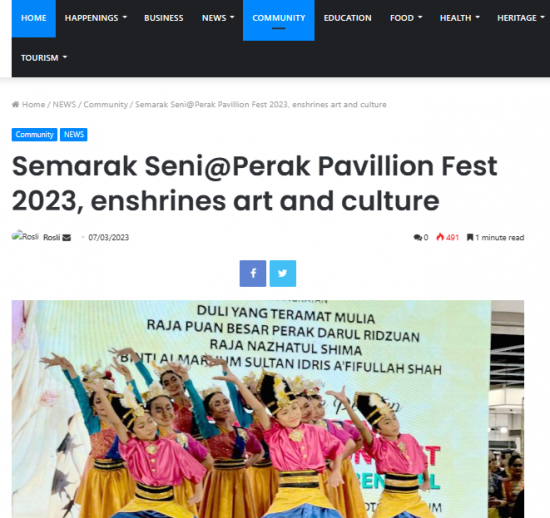Viewport: 550px width, 518px height.
Task: Expand the Food dropdown menu
Action: (406, 18)
